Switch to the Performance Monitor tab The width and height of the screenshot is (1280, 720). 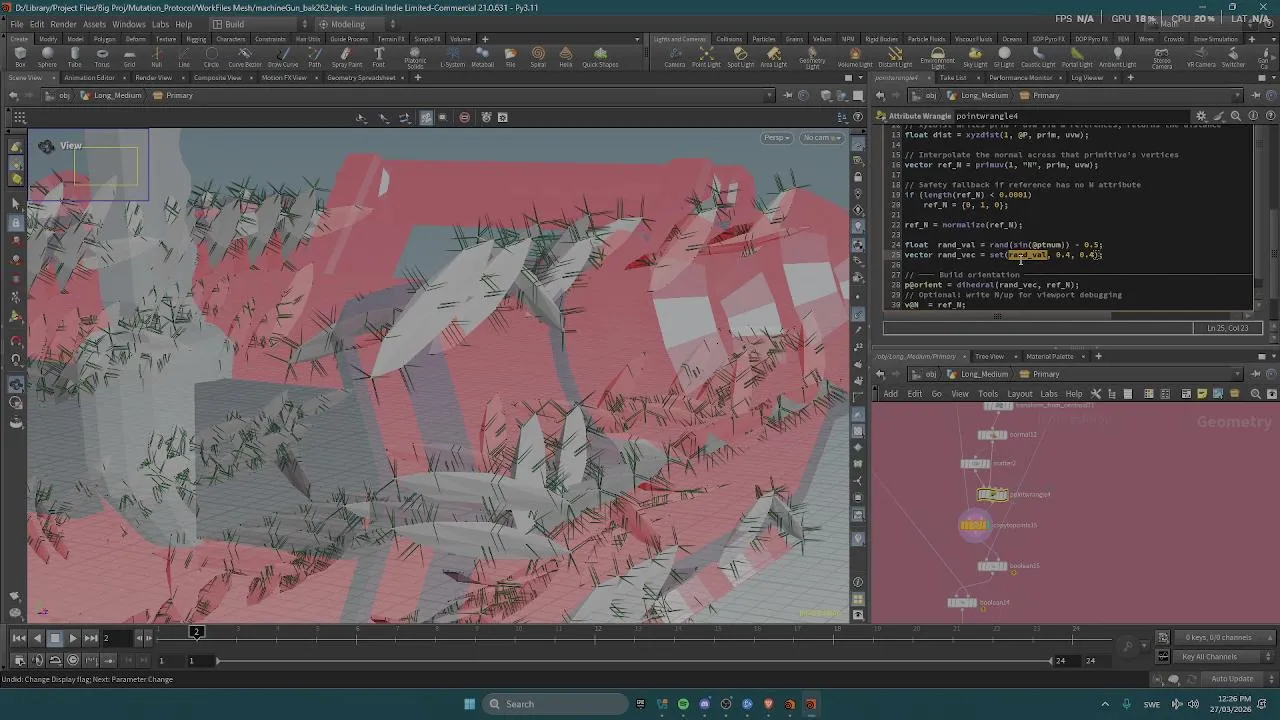1020,78
